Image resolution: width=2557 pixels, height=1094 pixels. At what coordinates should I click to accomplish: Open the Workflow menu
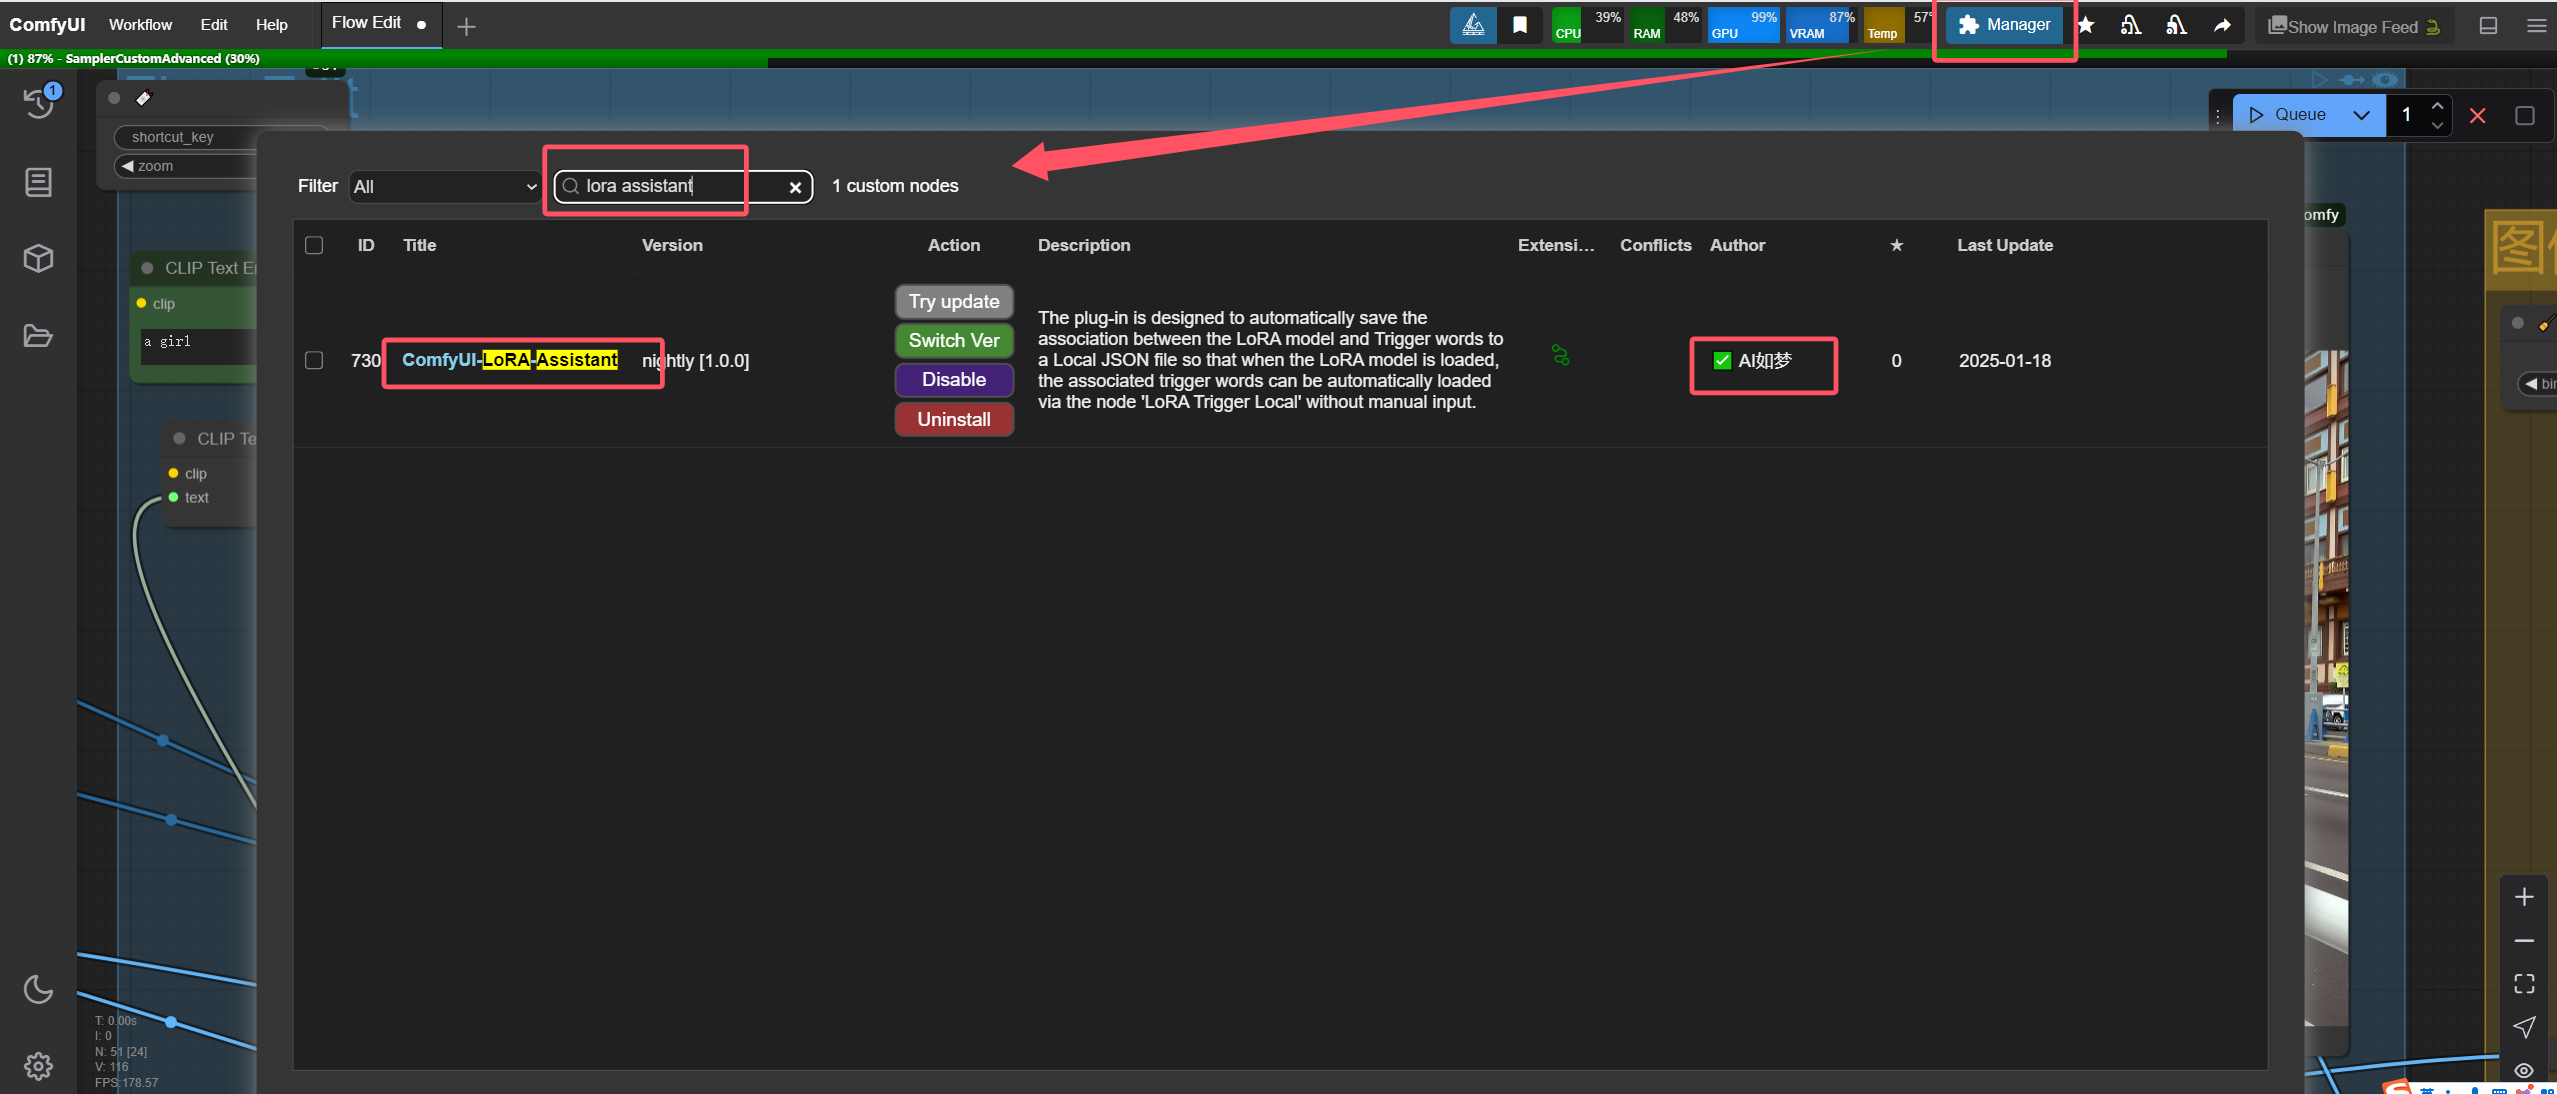(140, 25)
